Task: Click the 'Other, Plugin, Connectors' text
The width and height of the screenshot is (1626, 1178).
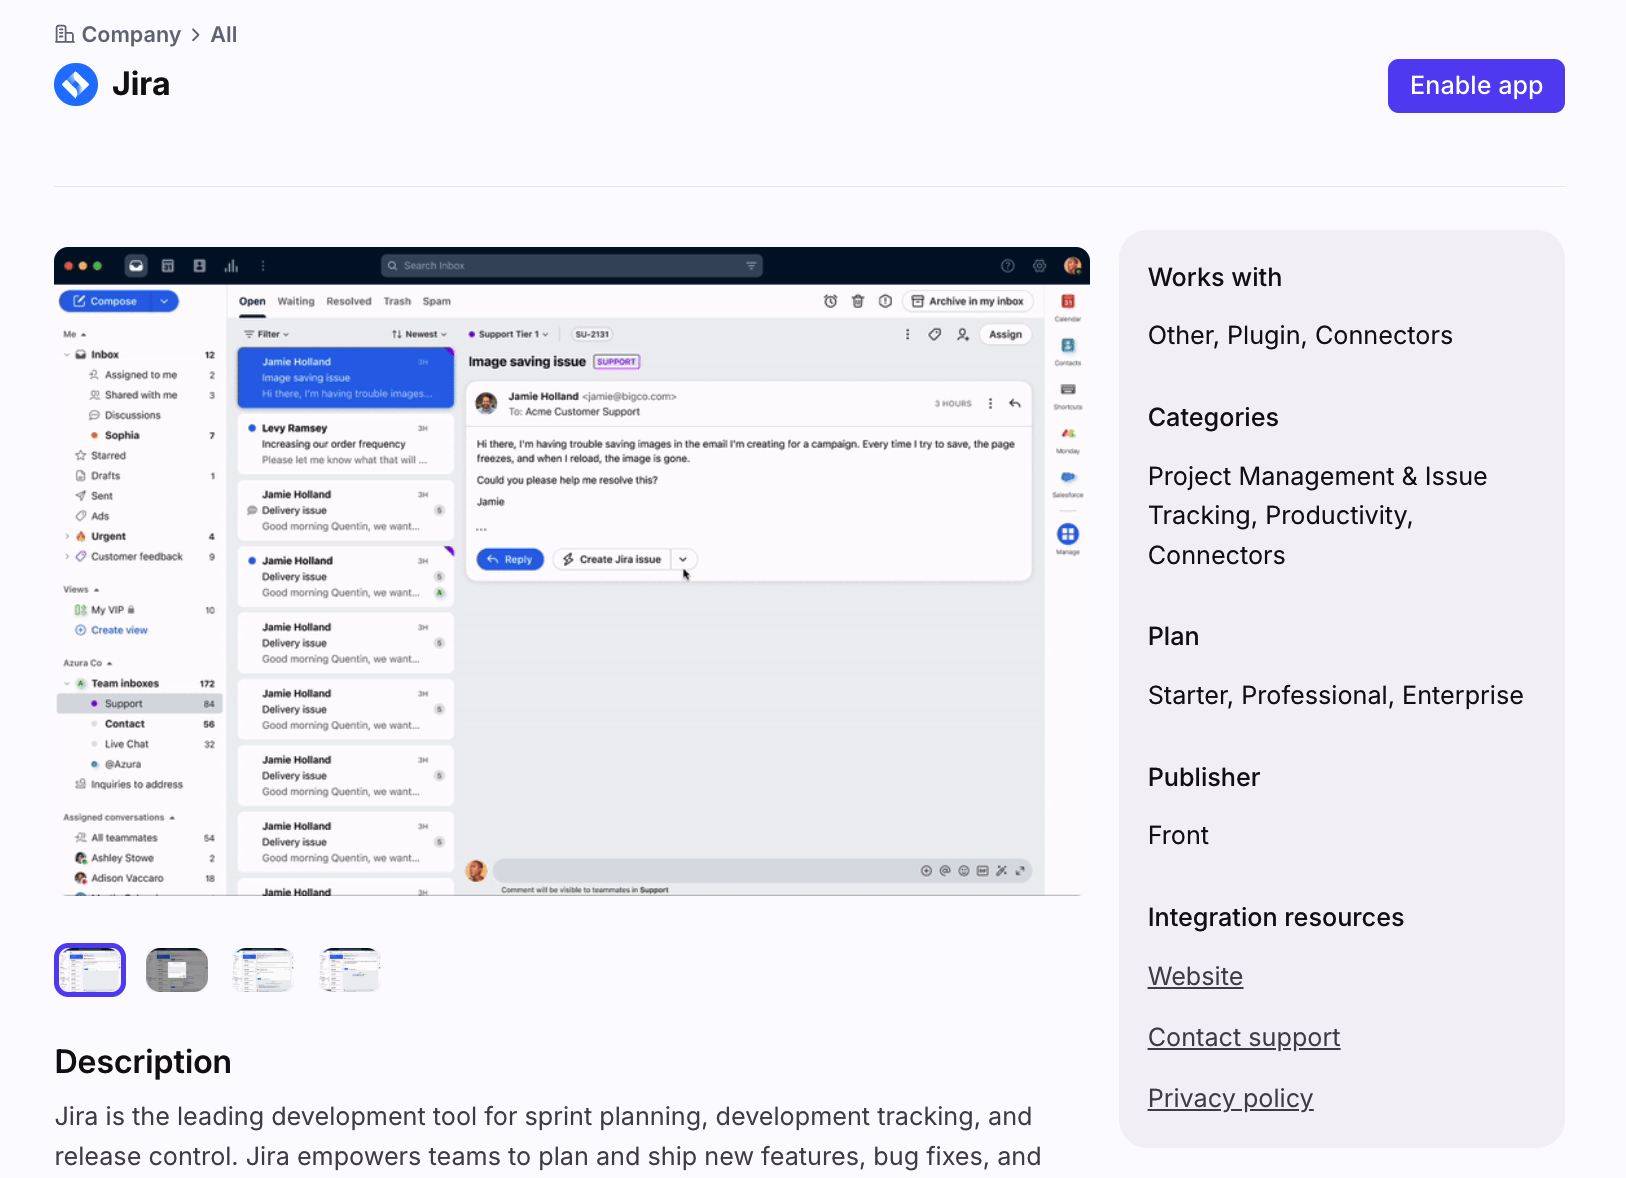Action: pyautogui.click(x=1300, y=336)
